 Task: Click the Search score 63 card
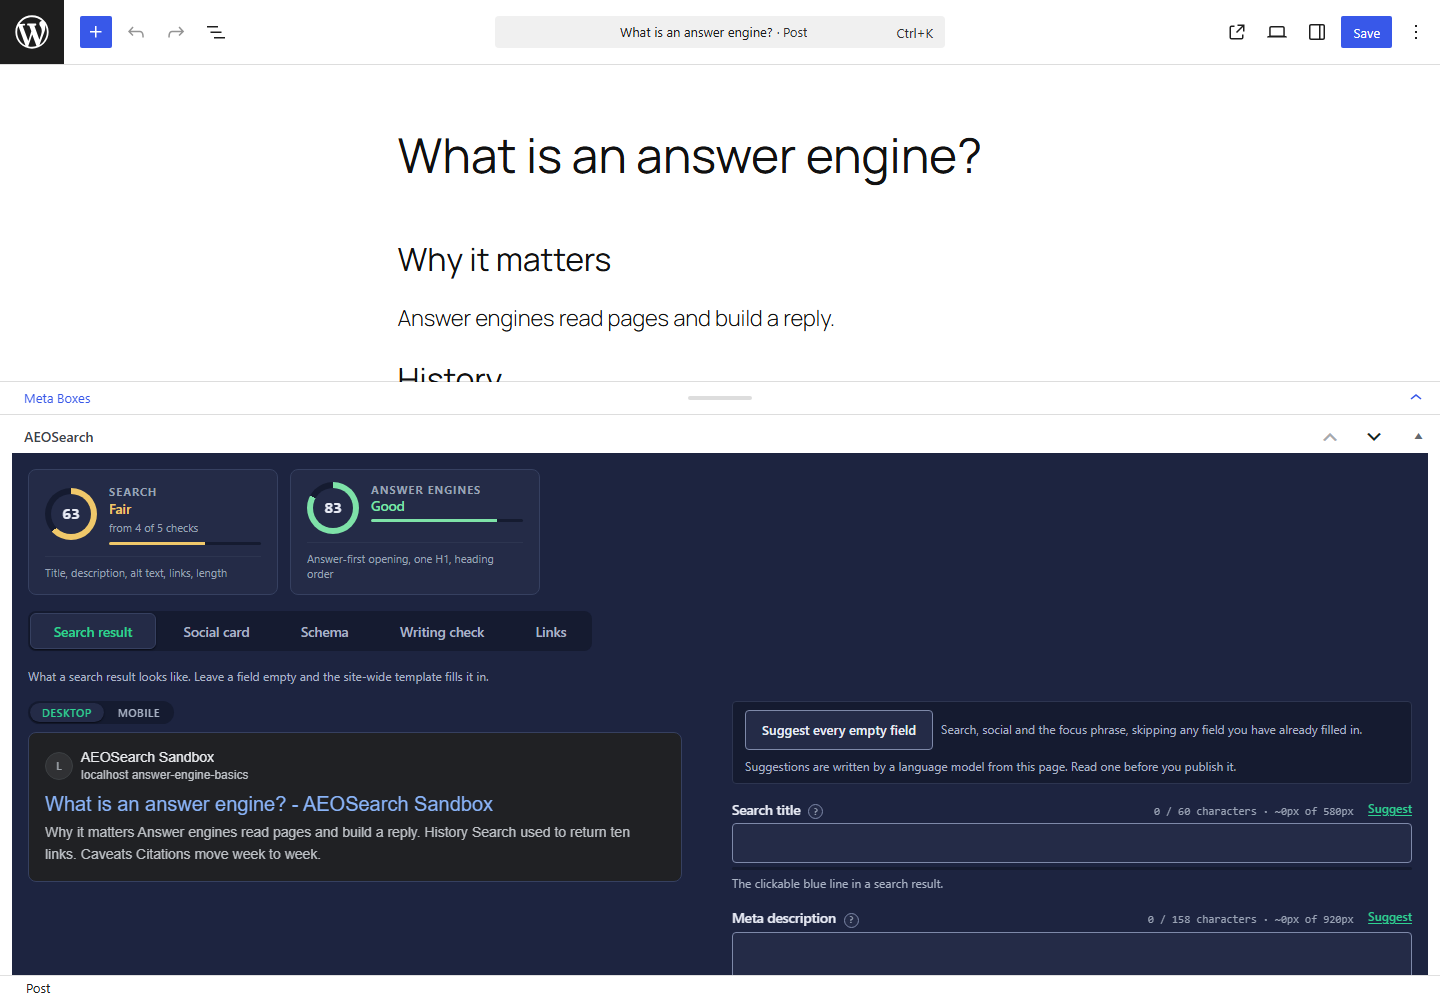[x=153, y=532]
